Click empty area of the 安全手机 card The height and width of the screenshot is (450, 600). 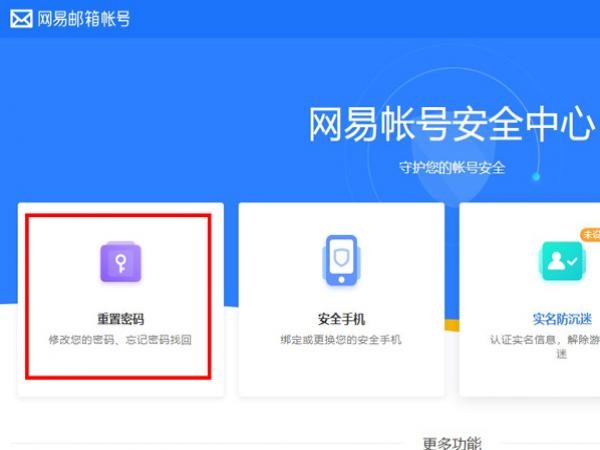click(x=341, y=371)
